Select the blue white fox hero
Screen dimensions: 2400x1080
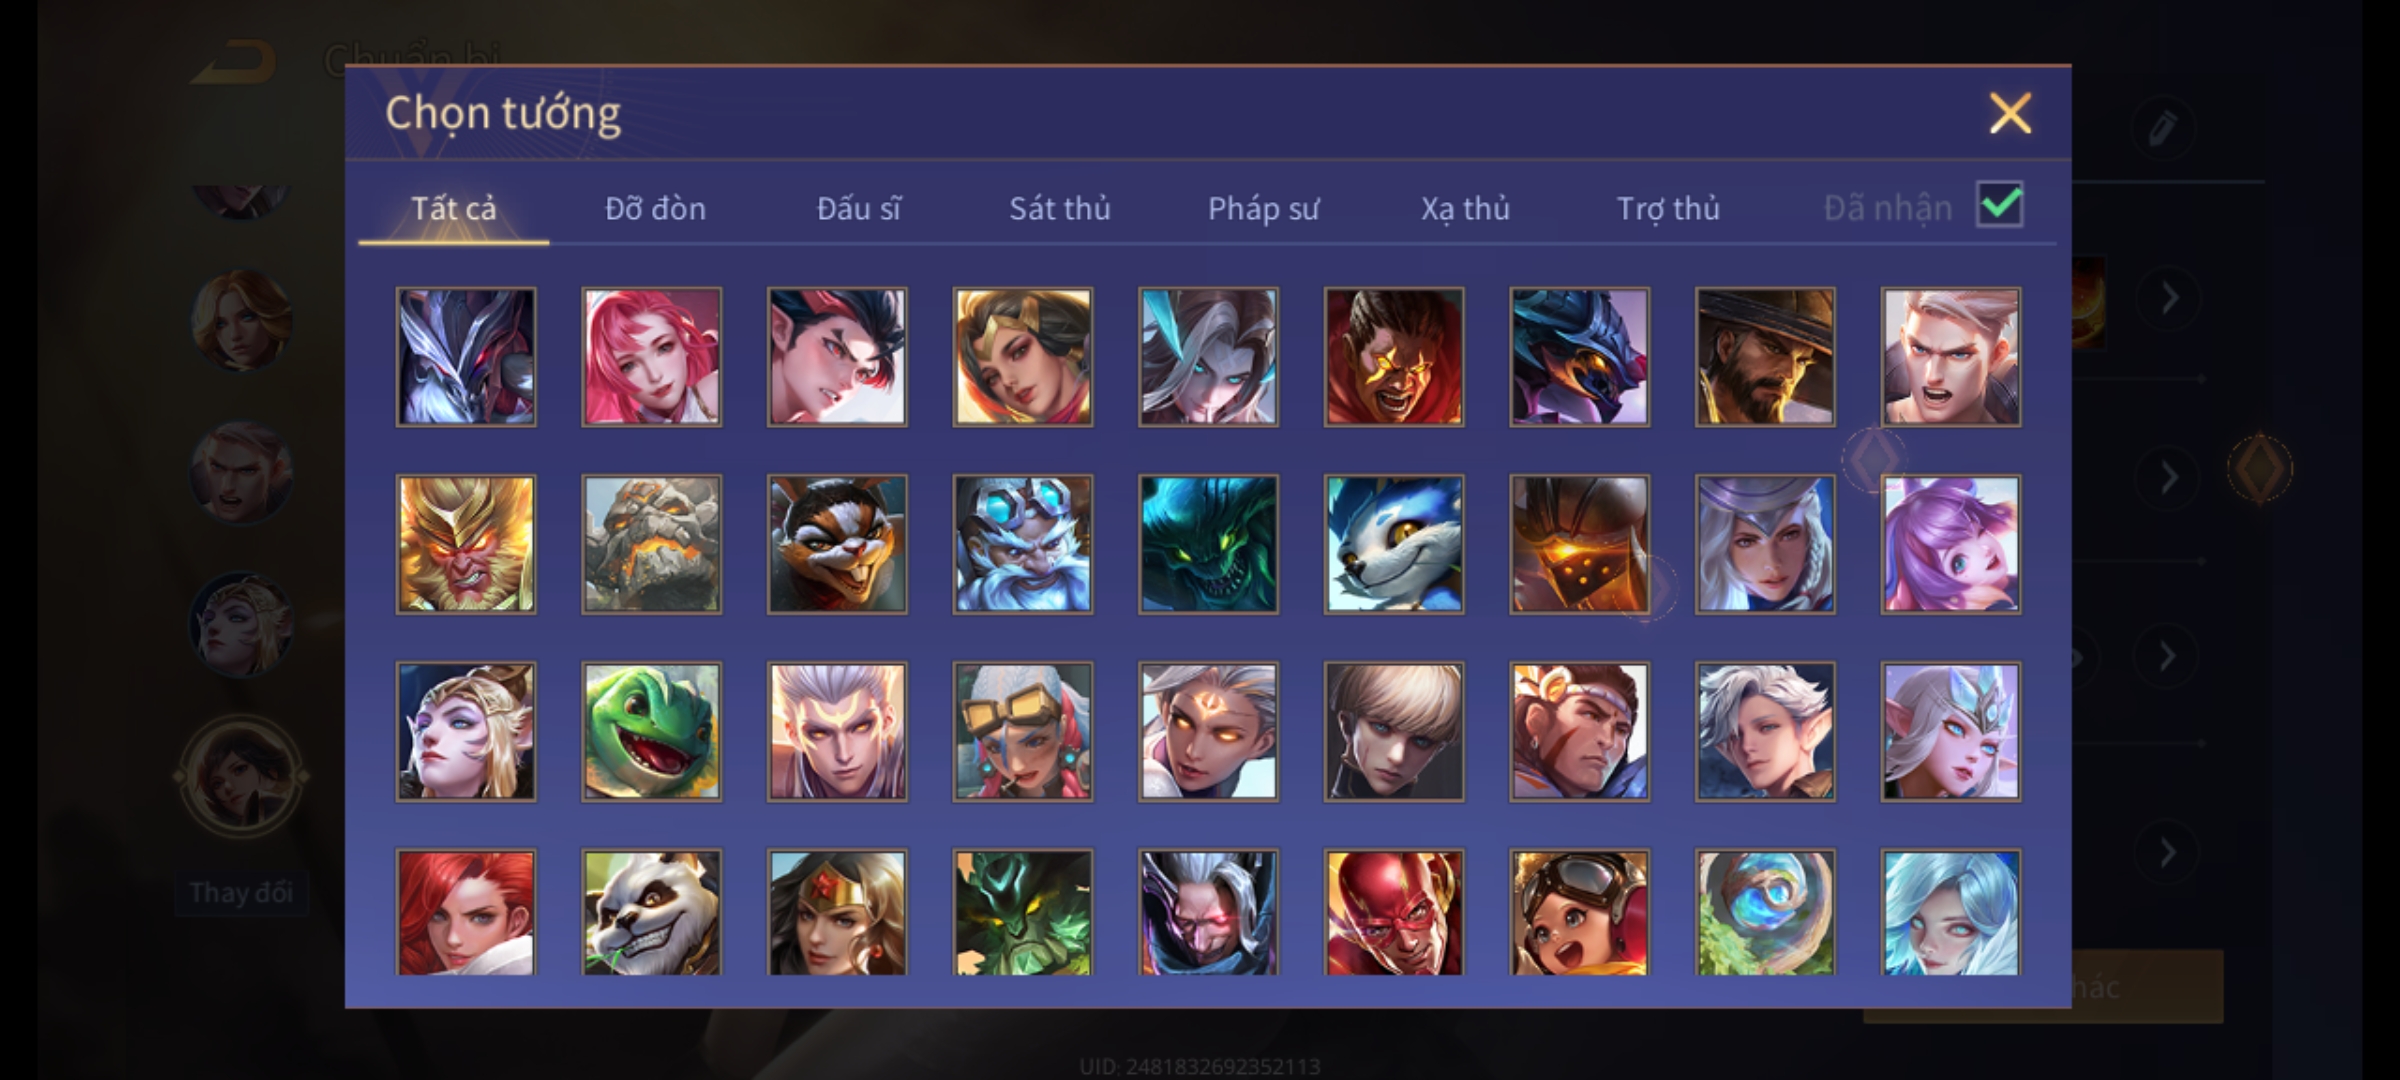(x=1394, y=544)
